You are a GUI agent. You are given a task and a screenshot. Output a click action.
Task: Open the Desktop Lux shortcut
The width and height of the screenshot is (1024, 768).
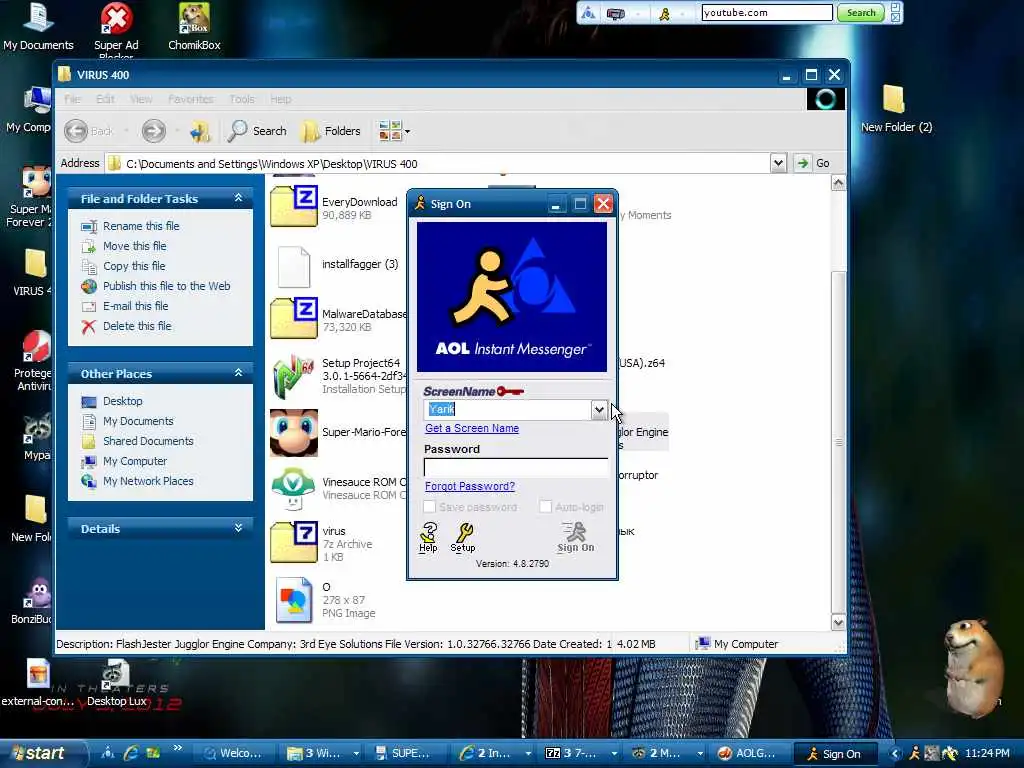click(116, 682)
